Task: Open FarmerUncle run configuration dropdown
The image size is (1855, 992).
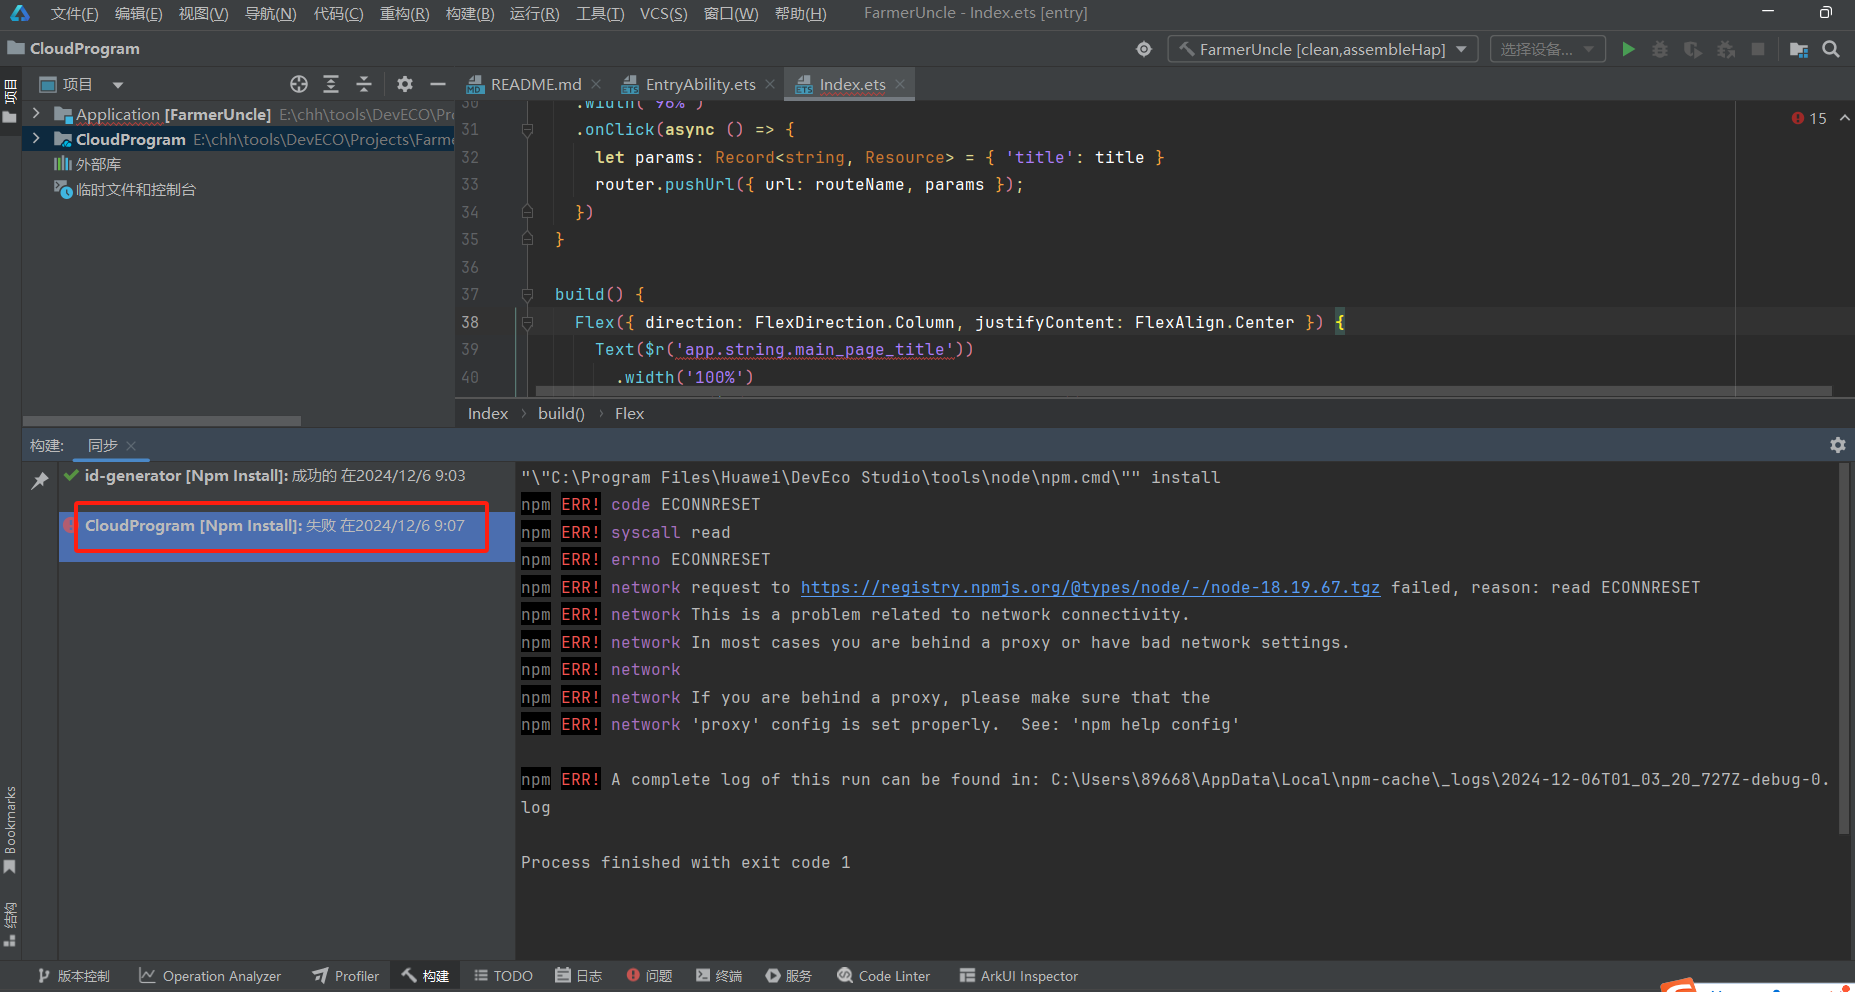Action: point(1322,49)
